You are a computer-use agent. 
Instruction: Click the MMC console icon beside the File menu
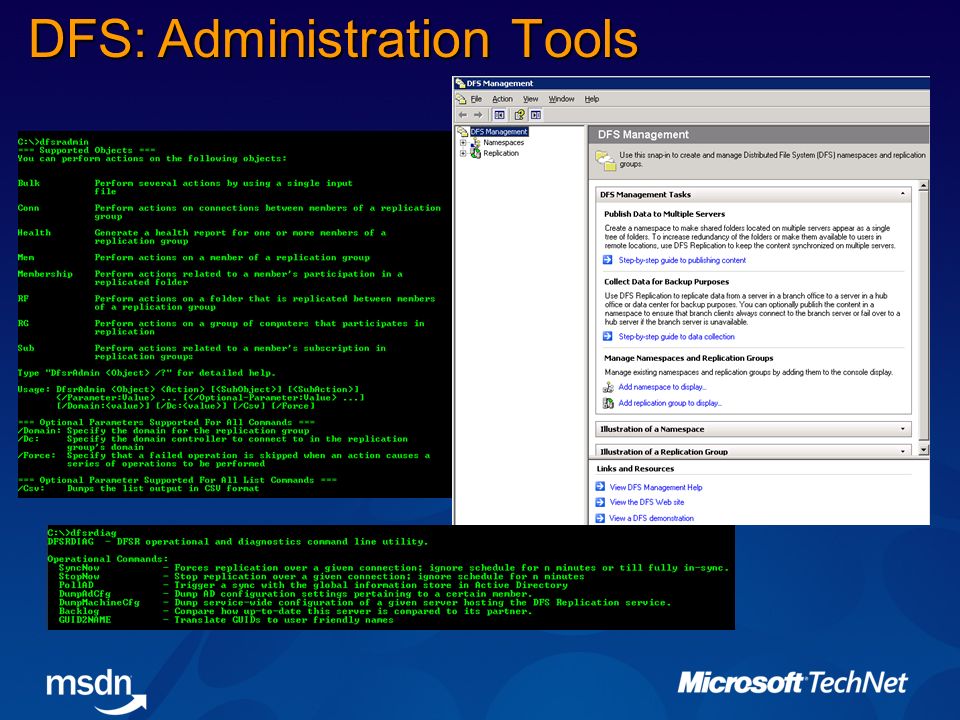(x=460, y=99)
